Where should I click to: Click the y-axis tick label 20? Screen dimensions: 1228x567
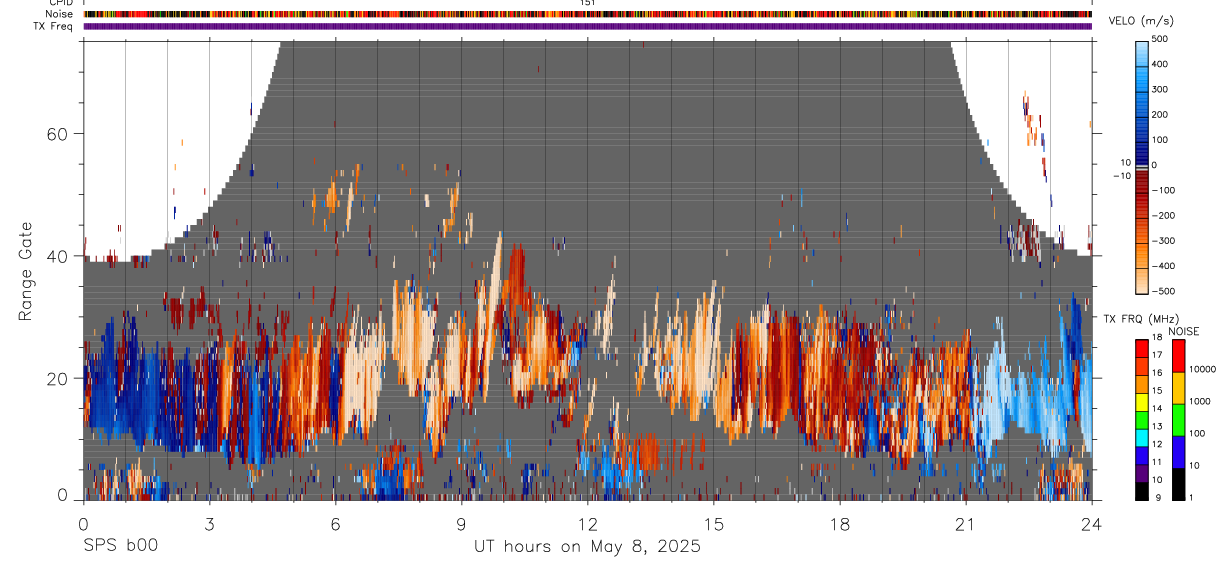click(x=56, y=378)
